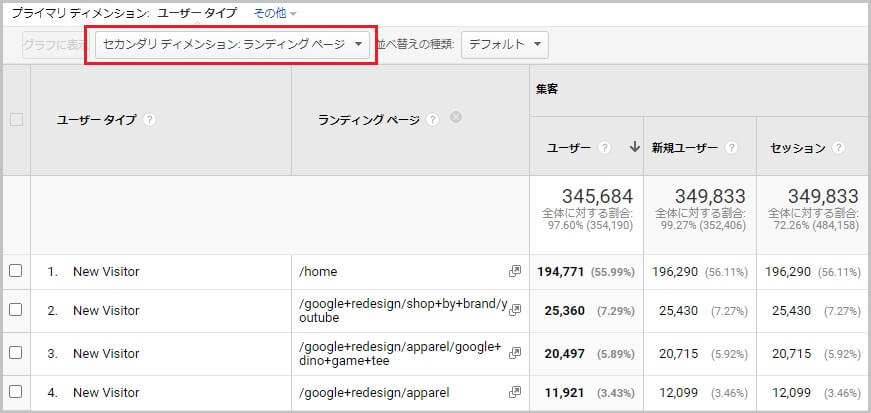Check the row 3 dino game tee checkbox

click(16, 352)
